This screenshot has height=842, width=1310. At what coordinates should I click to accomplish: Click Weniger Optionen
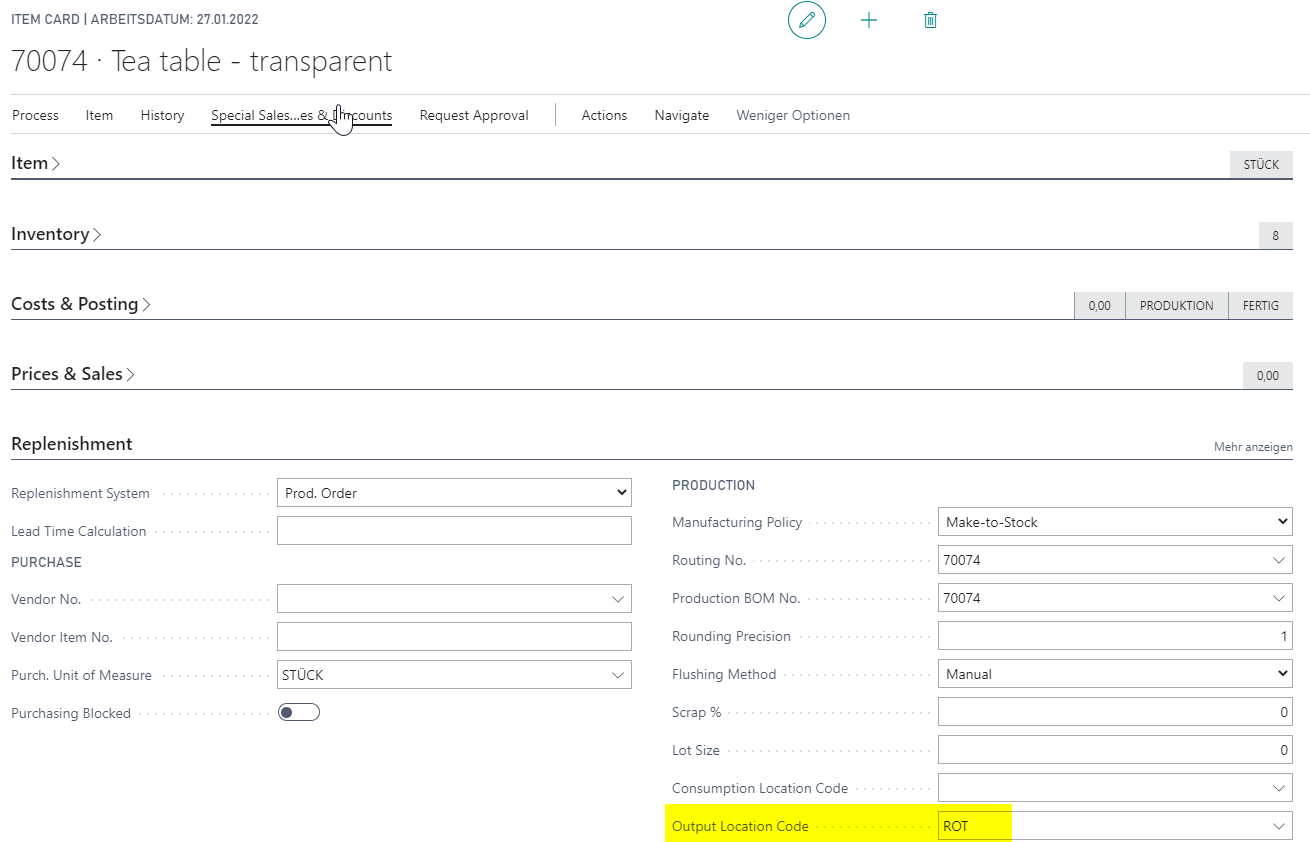(x=793, y=115)
